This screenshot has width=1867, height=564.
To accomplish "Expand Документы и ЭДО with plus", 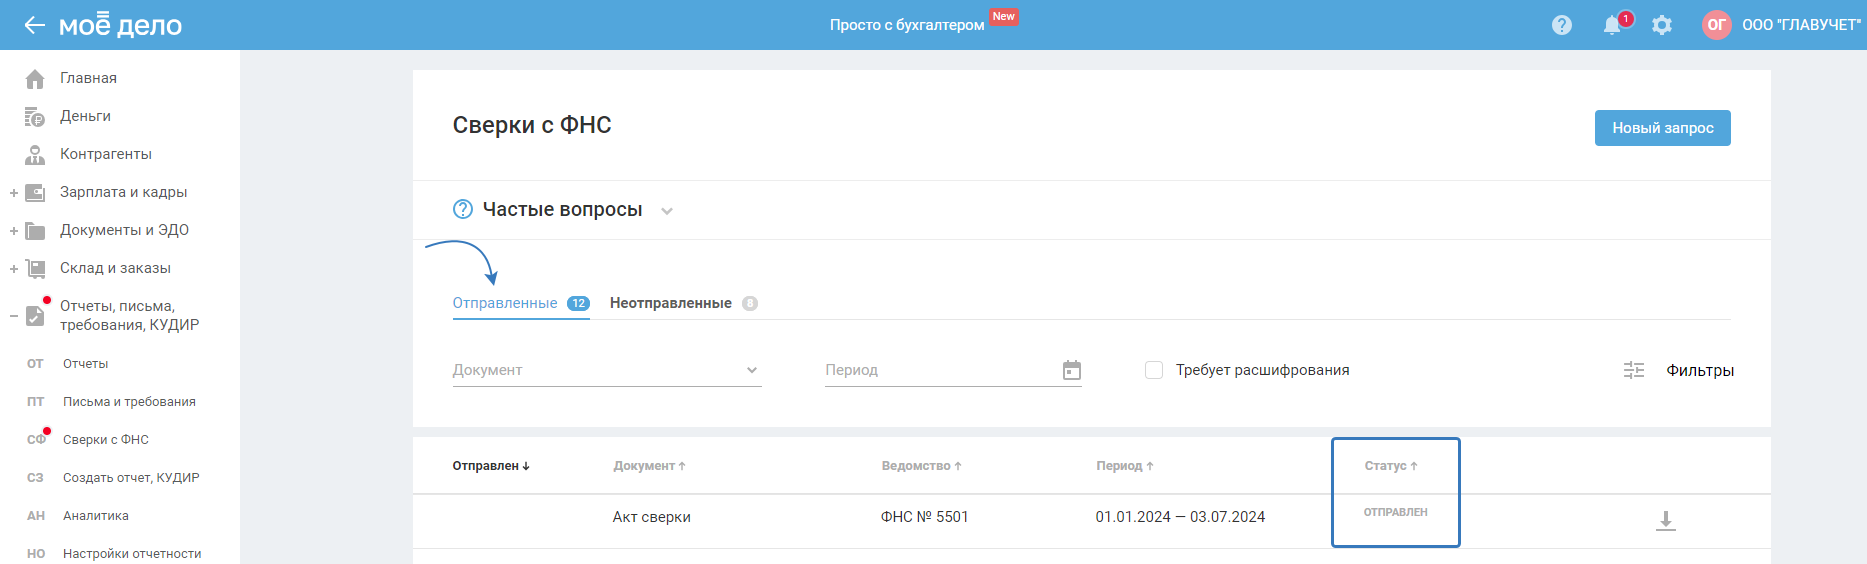I will (14, 231).
